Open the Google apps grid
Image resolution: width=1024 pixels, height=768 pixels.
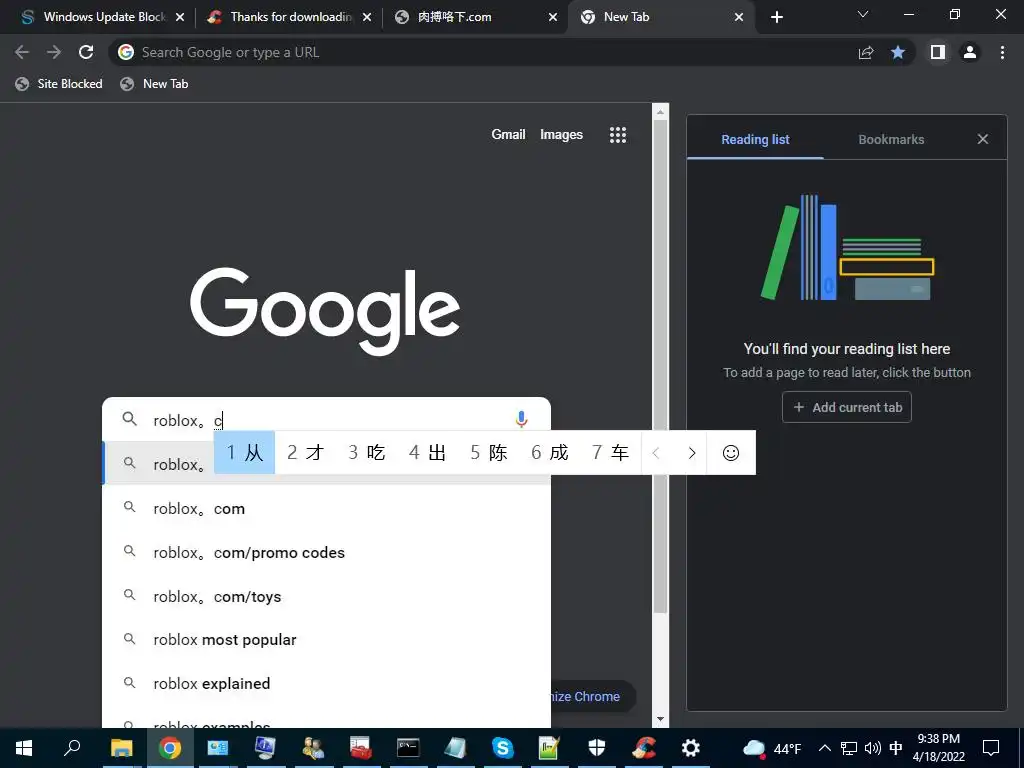tap(618, 135)
